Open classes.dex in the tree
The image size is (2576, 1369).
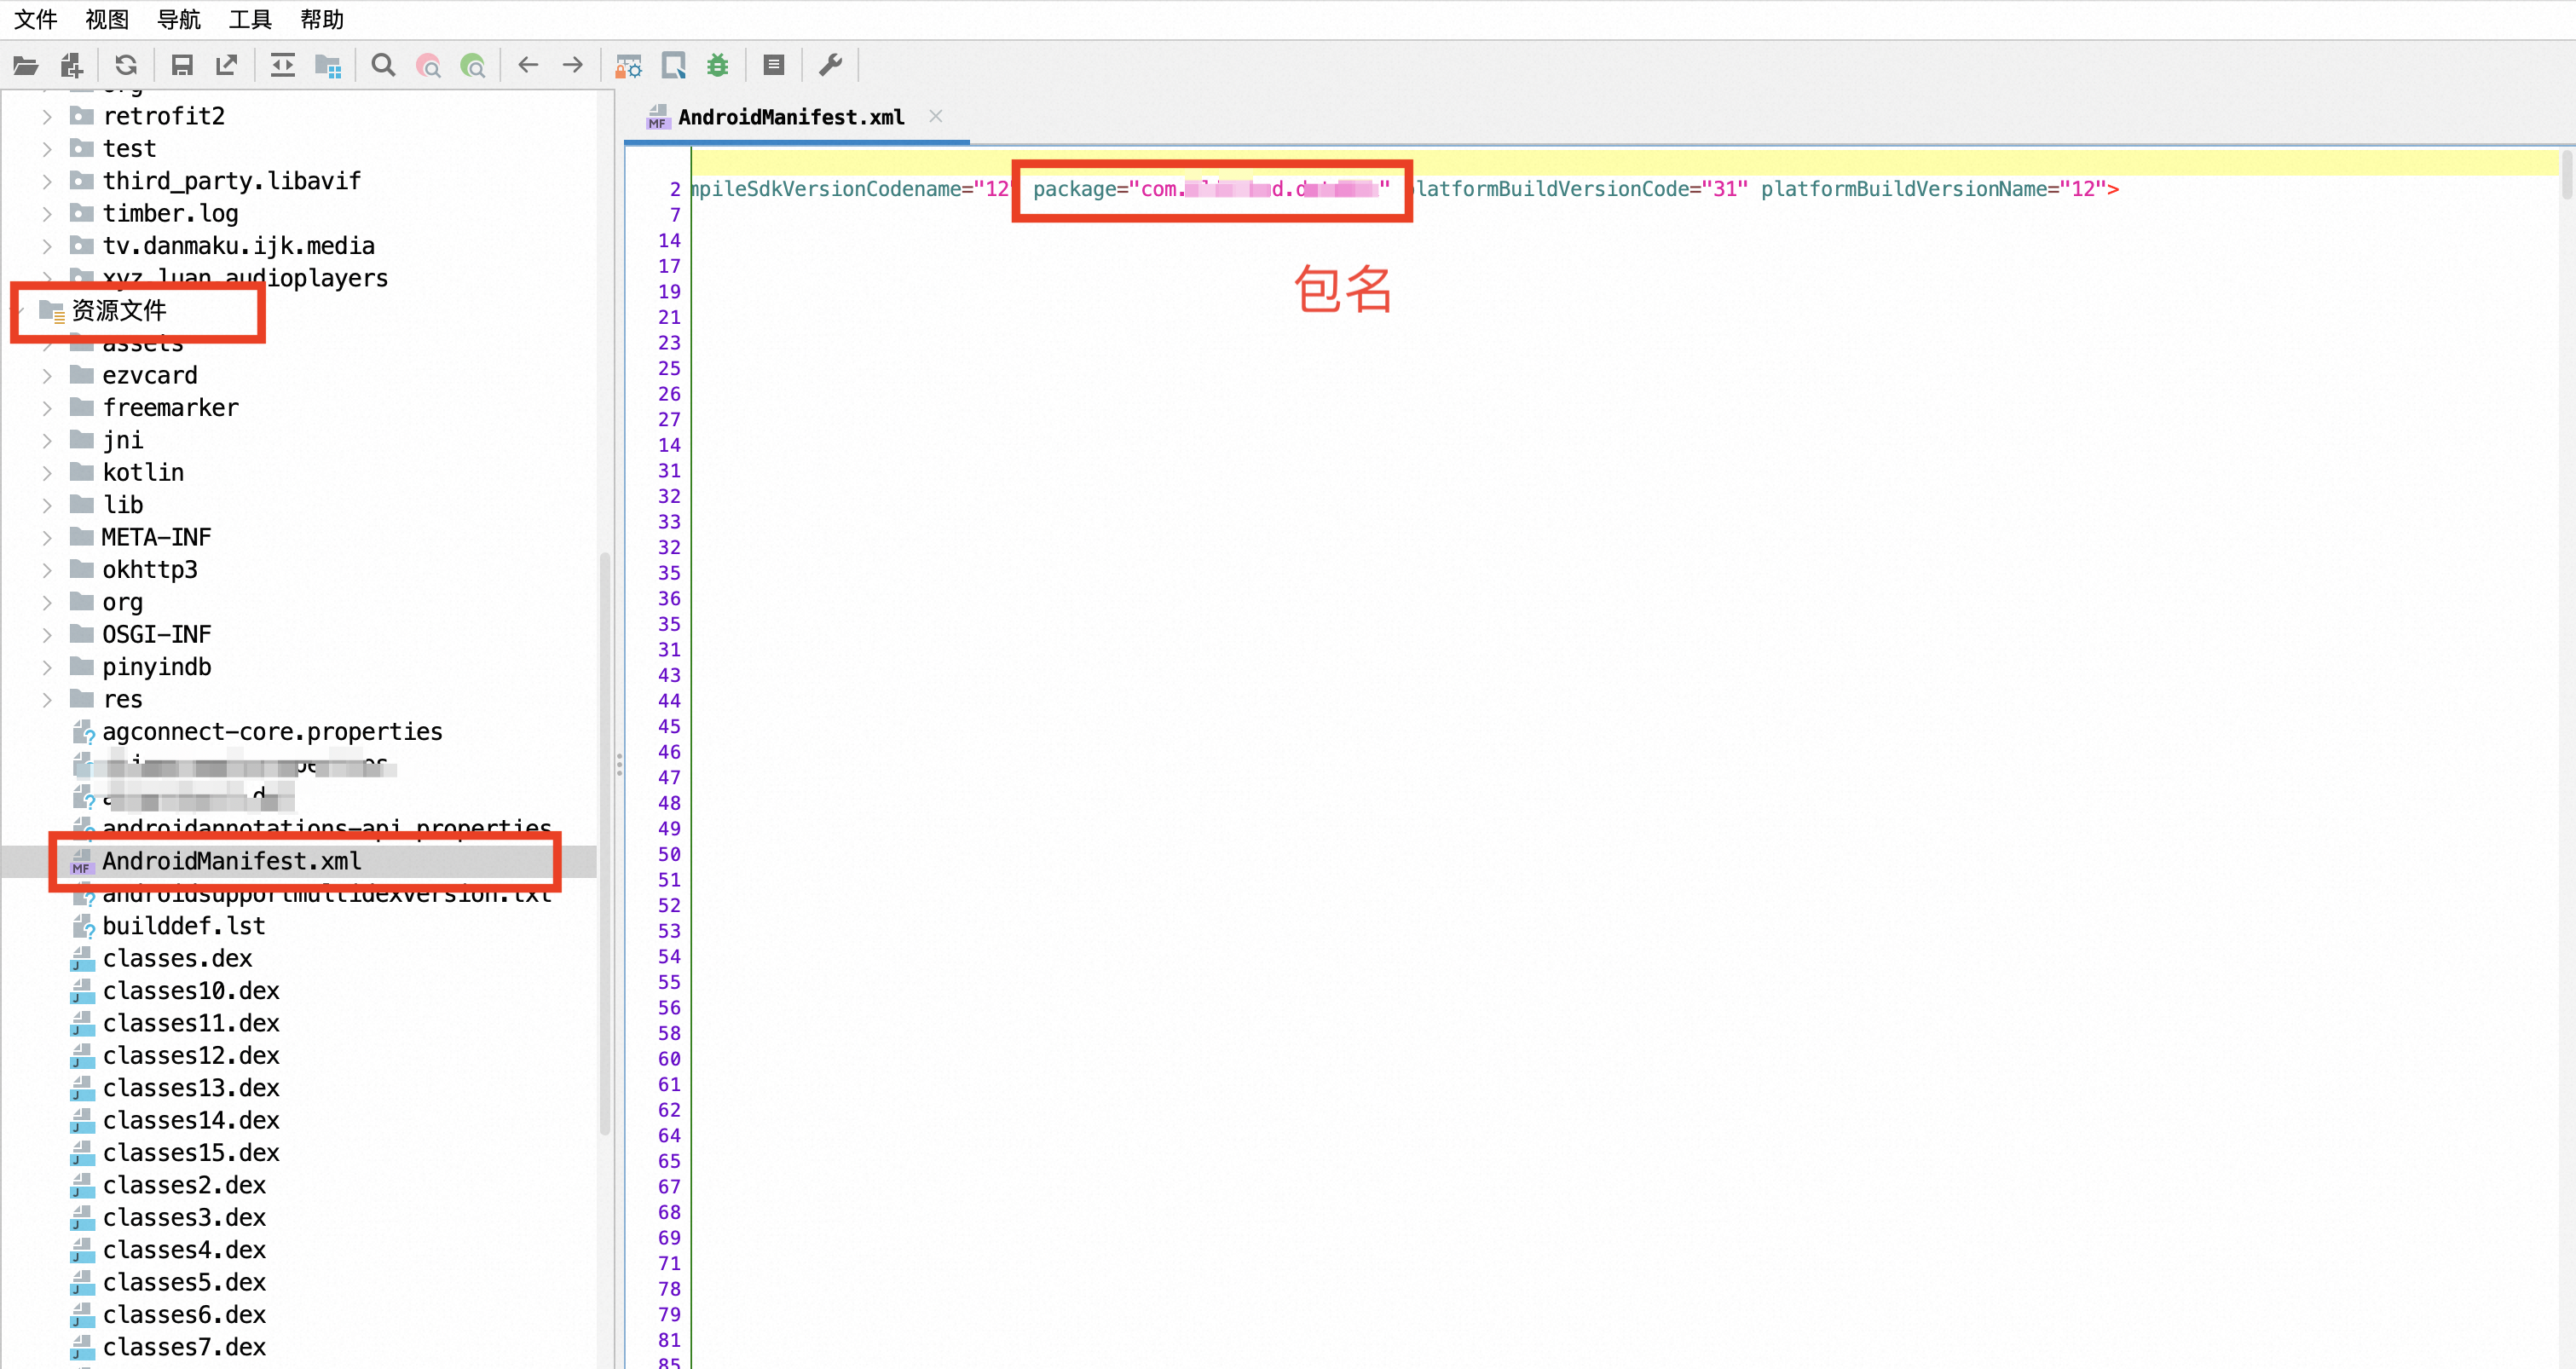[177, 958]
